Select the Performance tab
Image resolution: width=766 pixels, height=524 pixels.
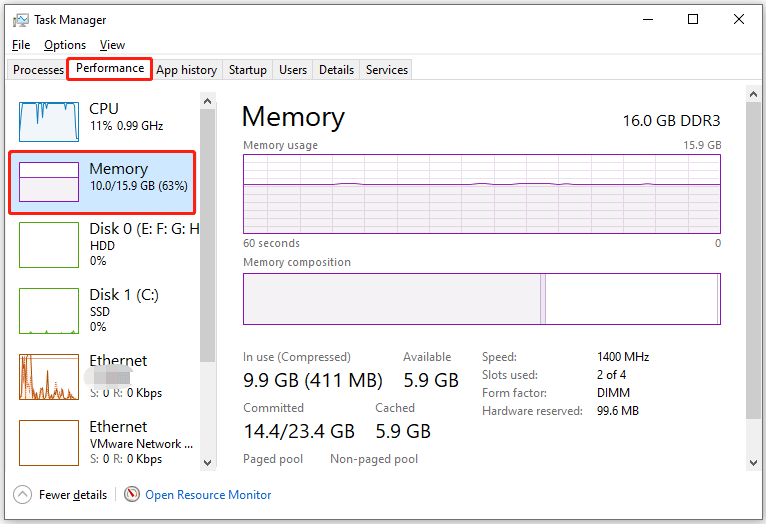[x=110, y=68]
